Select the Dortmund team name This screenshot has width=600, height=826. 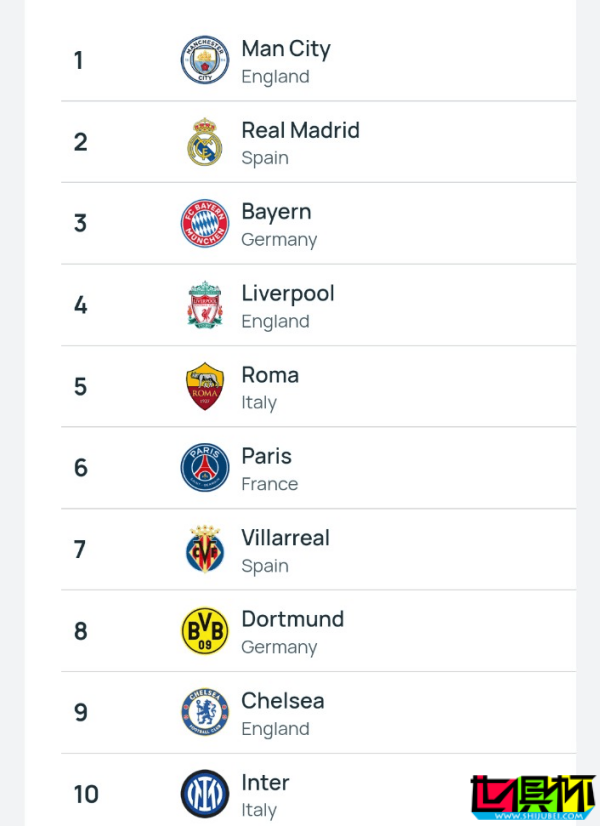click(x=292, y=619)
